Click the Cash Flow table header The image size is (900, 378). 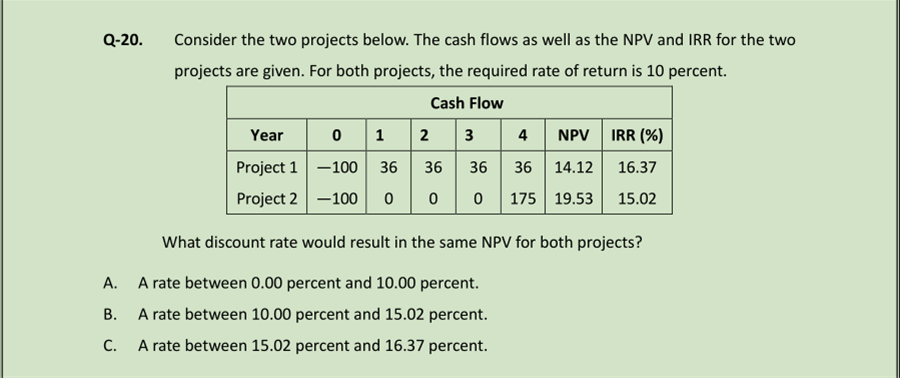coord(467,103)
